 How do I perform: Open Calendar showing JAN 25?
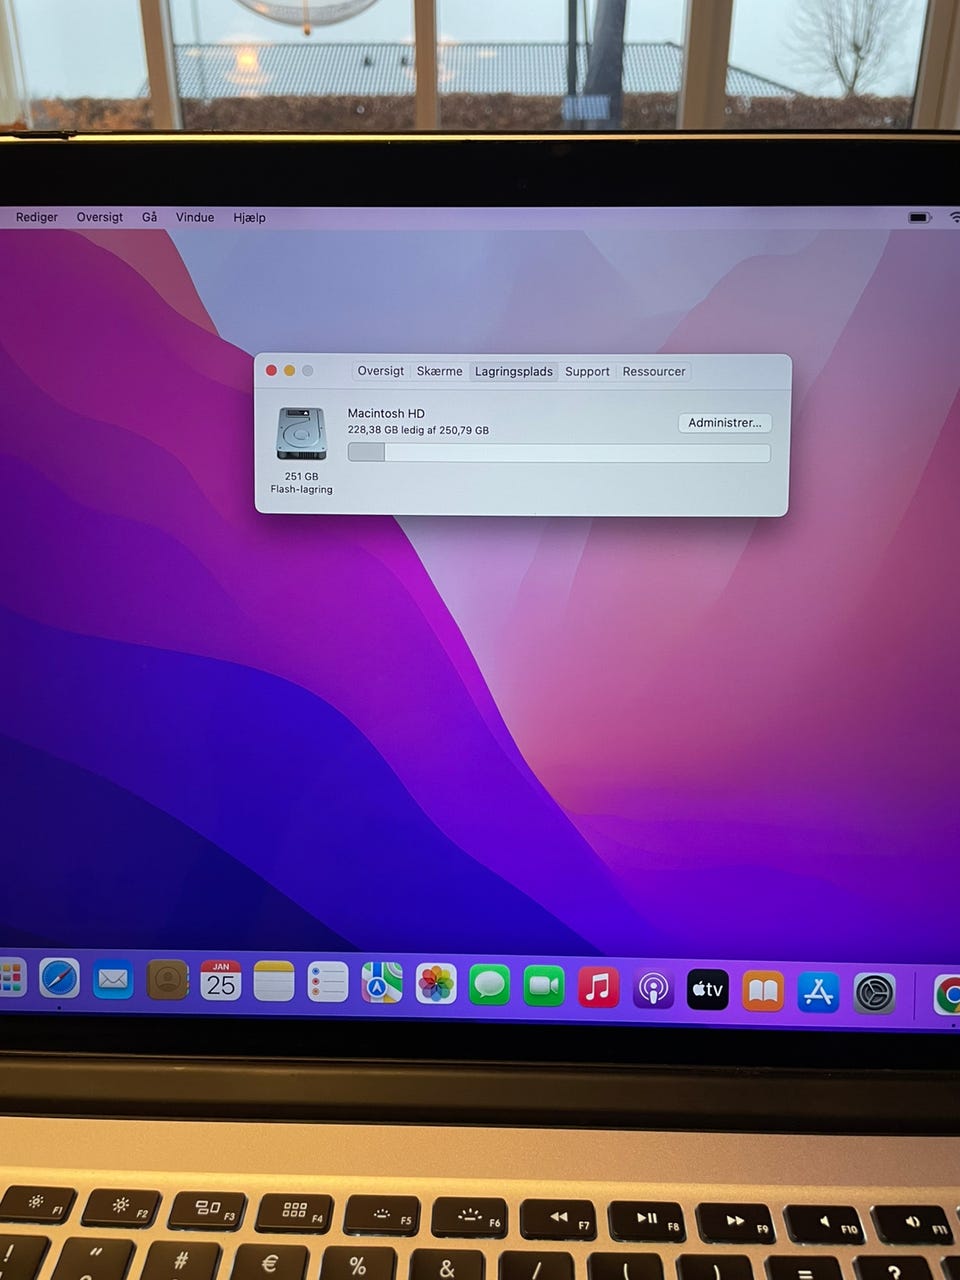221,981
